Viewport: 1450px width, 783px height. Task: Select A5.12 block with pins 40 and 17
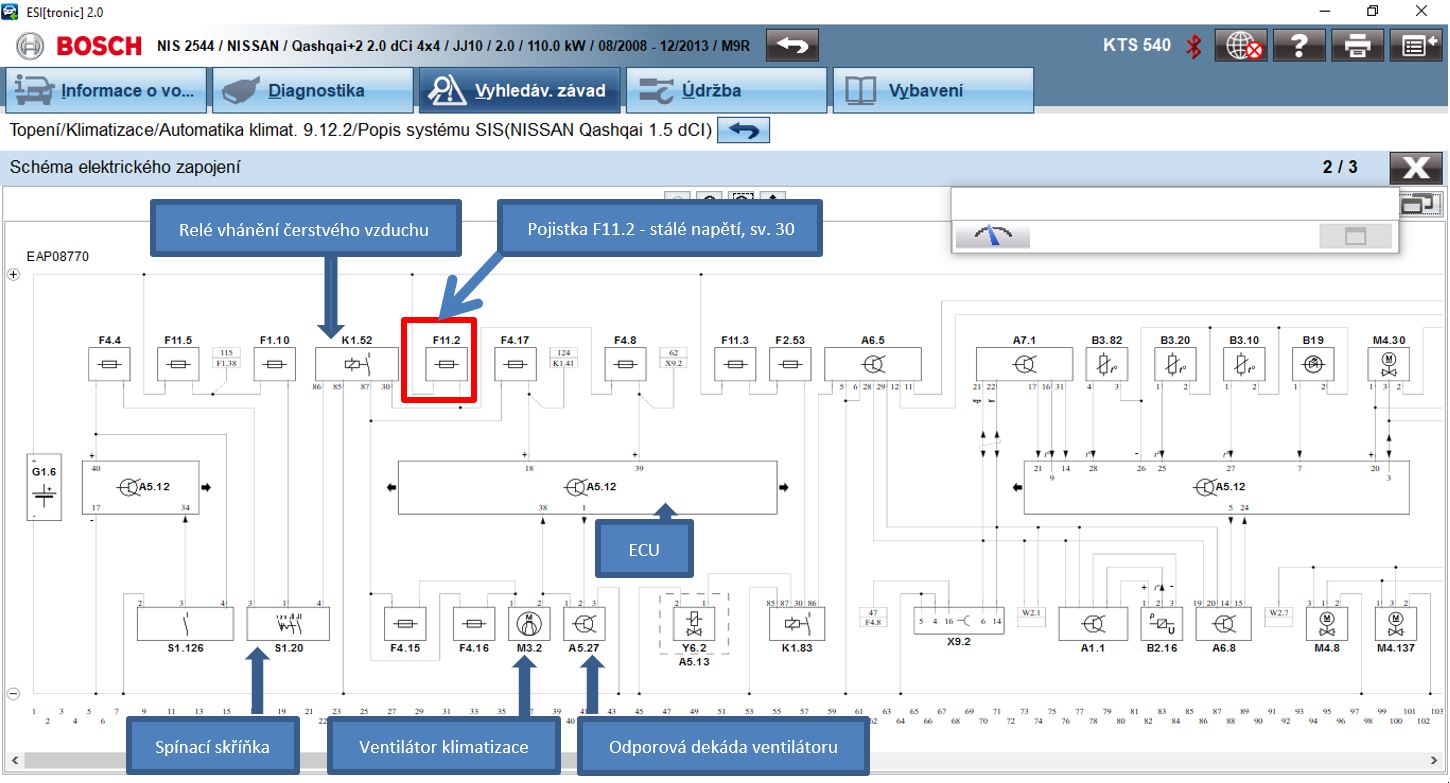[x=142, y=488]
